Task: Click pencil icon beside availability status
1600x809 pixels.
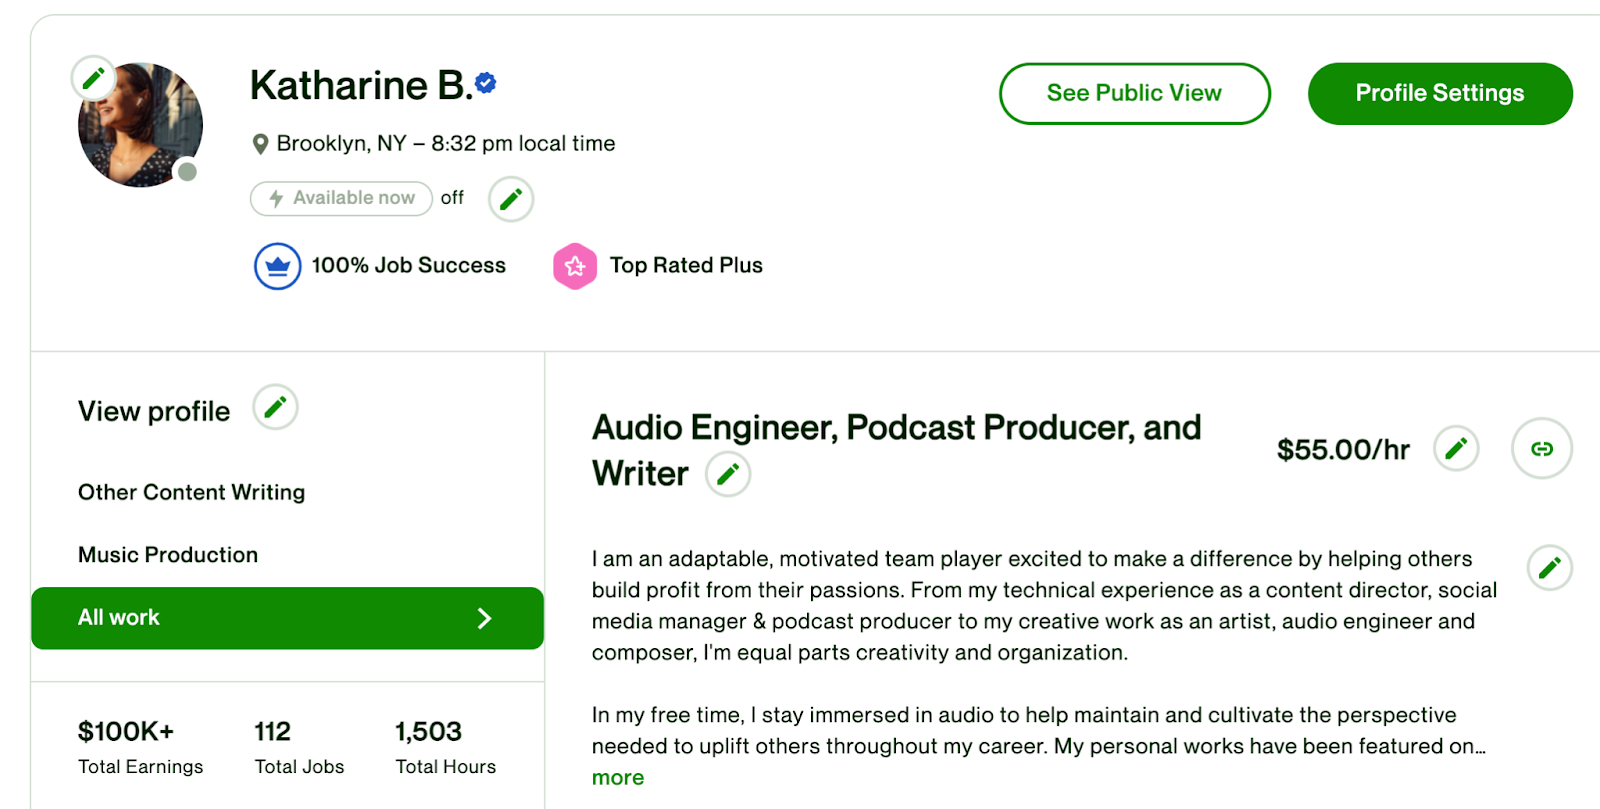Action: tap(511, 199)
